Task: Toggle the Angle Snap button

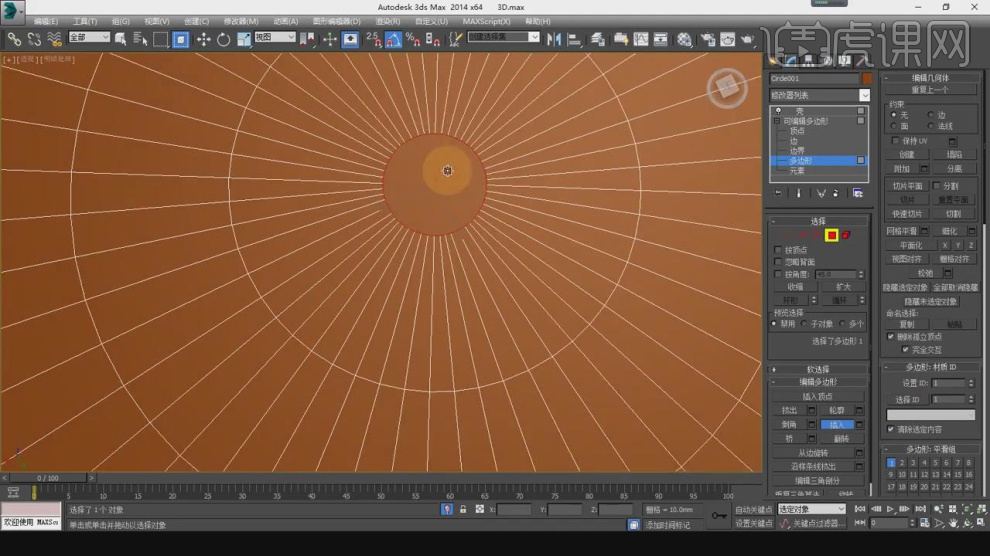Action: pyautogui.click(x=393, y=39)
